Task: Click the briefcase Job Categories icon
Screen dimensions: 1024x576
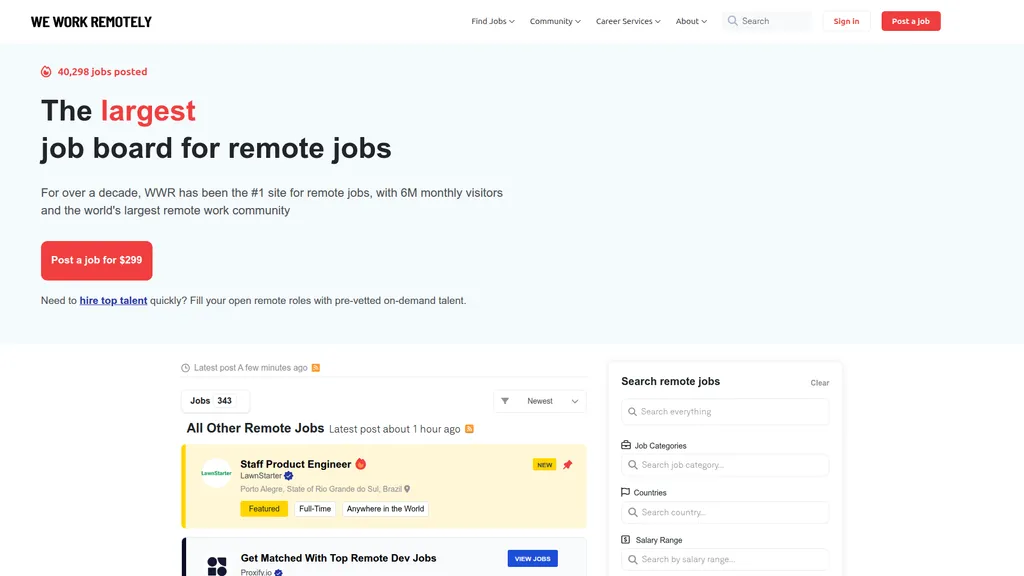Action: pyautogui.click(x=626, y=445)
